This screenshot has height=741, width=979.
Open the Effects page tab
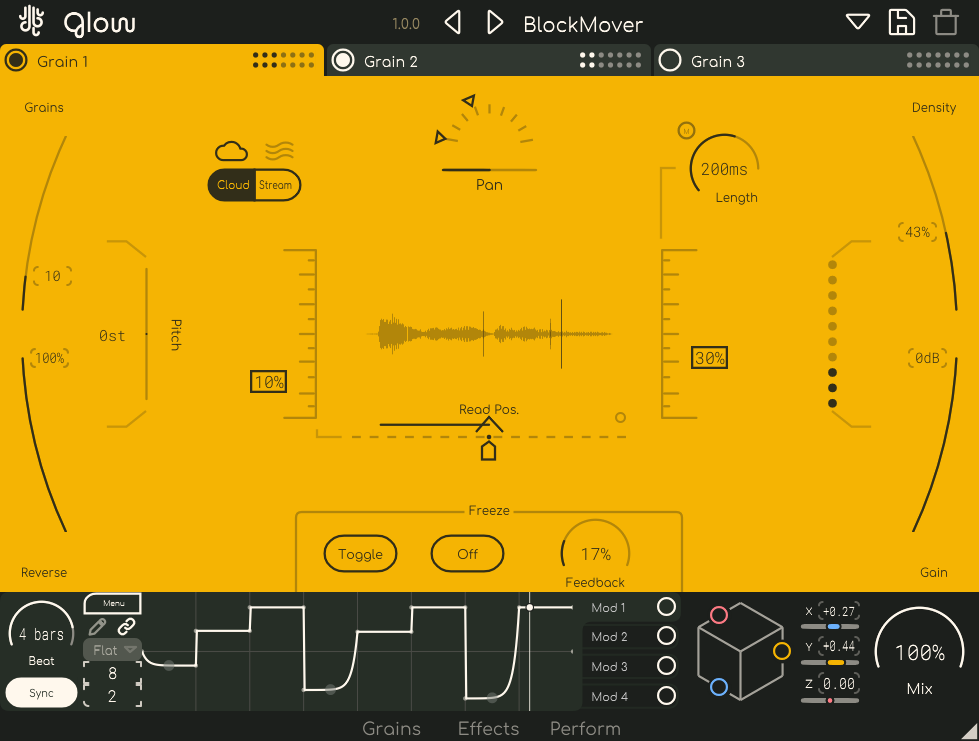[x=488, y=729]
